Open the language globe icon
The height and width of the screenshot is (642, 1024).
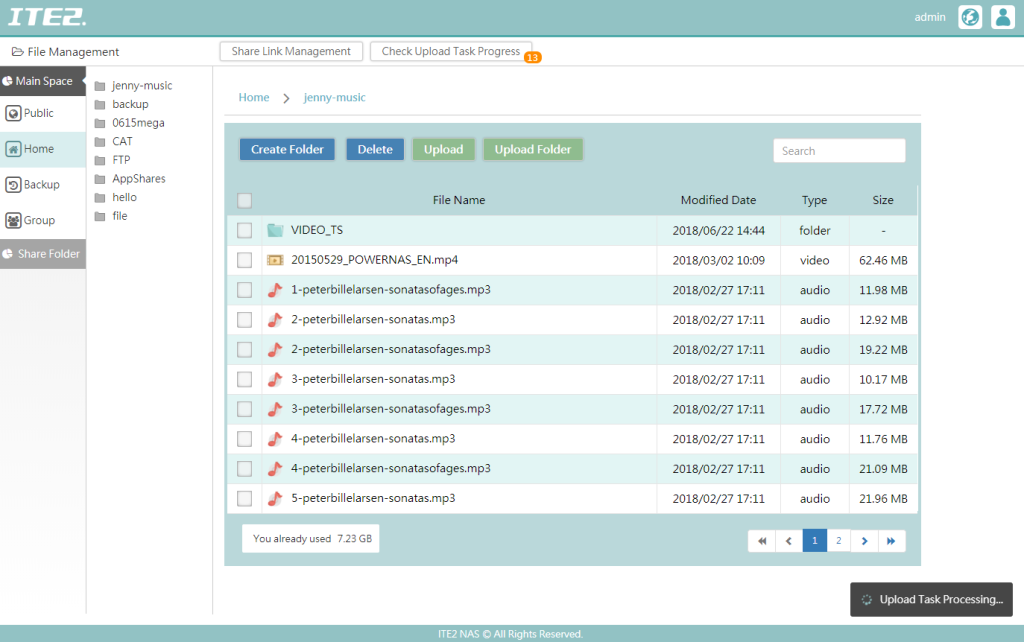968,17
